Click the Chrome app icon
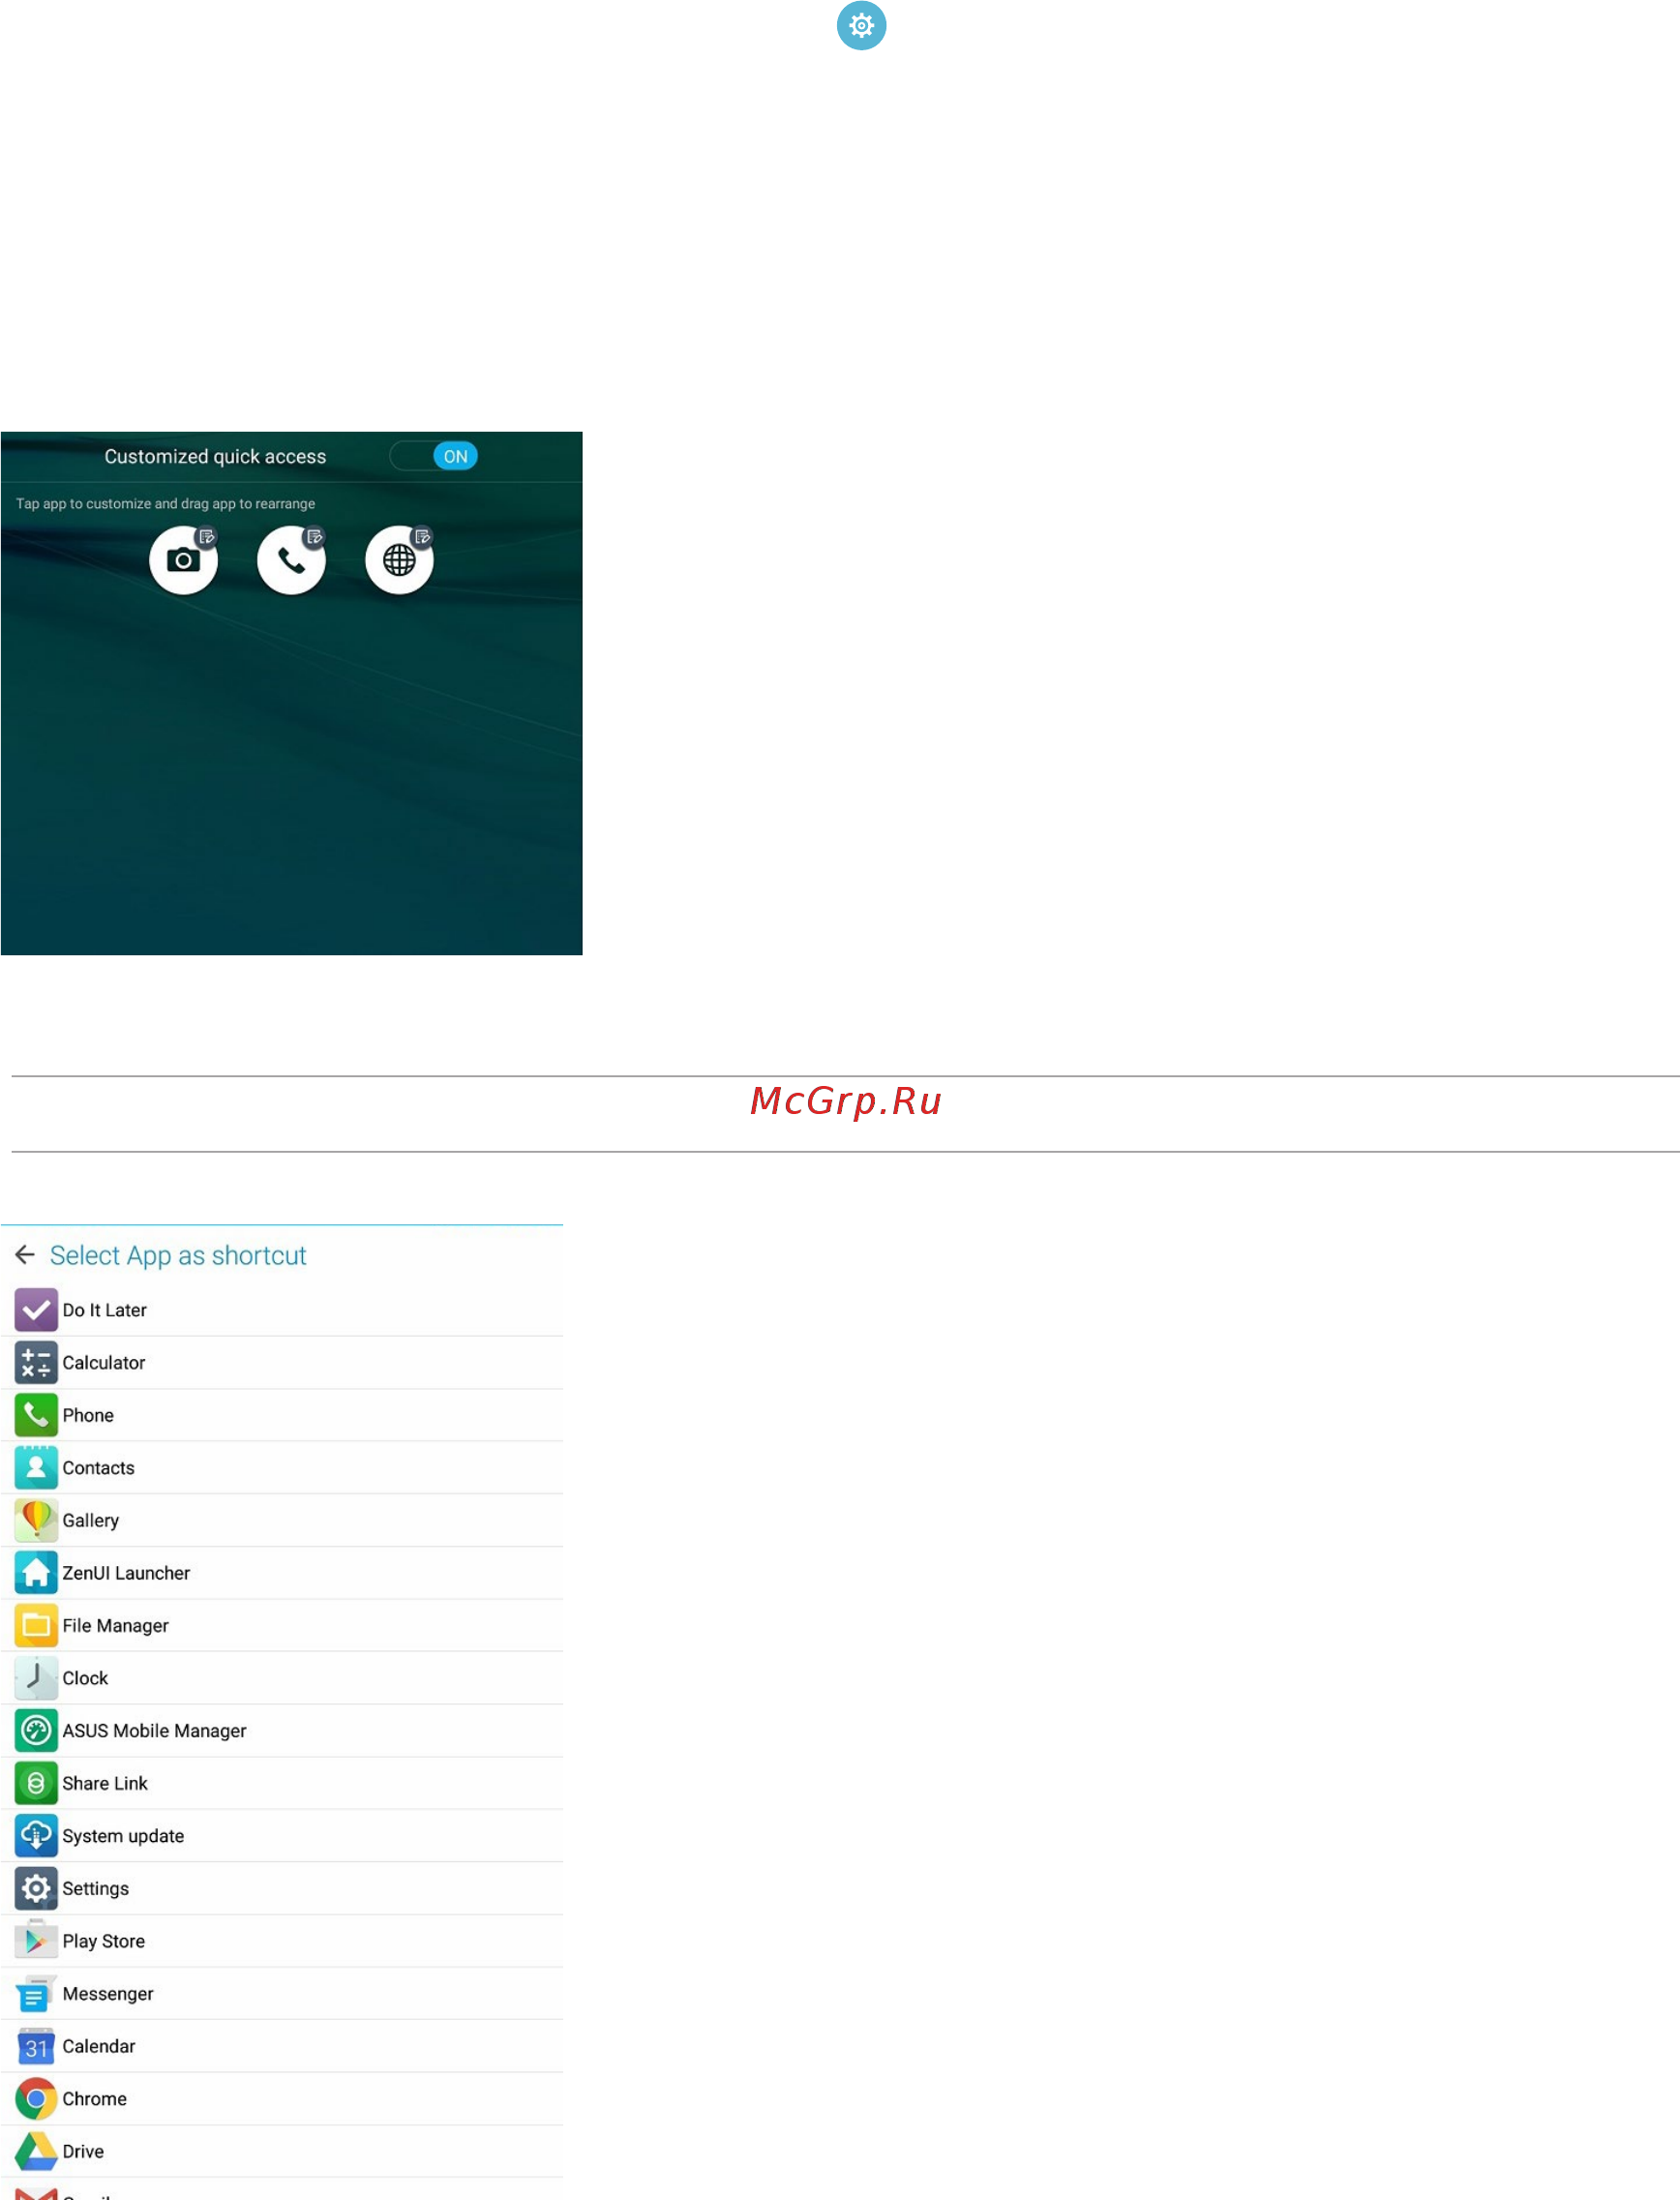This screenshot has width=1680, height=2200. 36,2098
